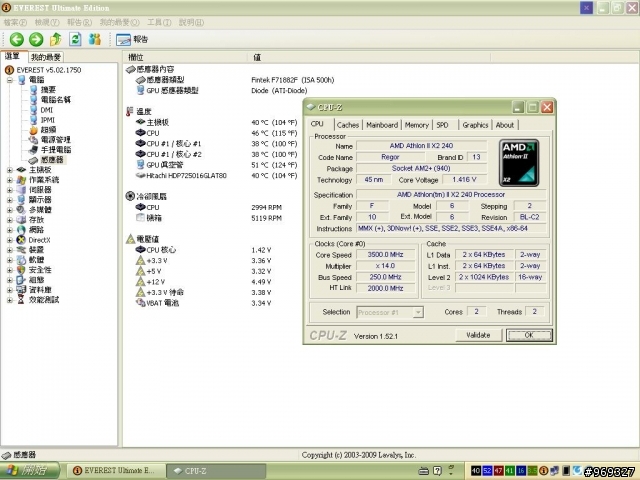Select the IPMI tree item
640x480 pixels.
(47, 120)
